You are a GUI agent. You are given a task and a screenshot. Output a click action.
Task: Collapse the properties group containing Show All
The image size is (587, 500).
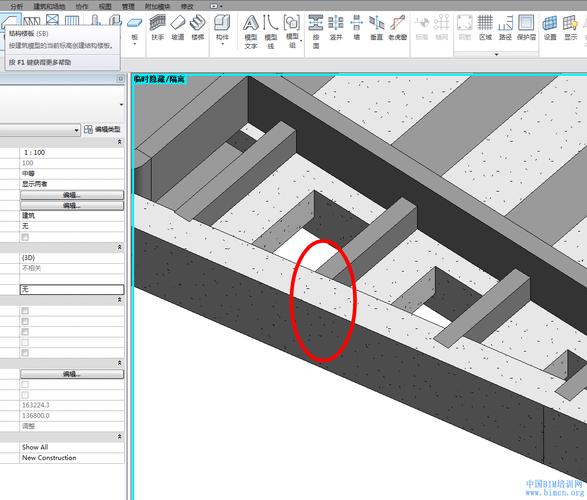[120, 436]
